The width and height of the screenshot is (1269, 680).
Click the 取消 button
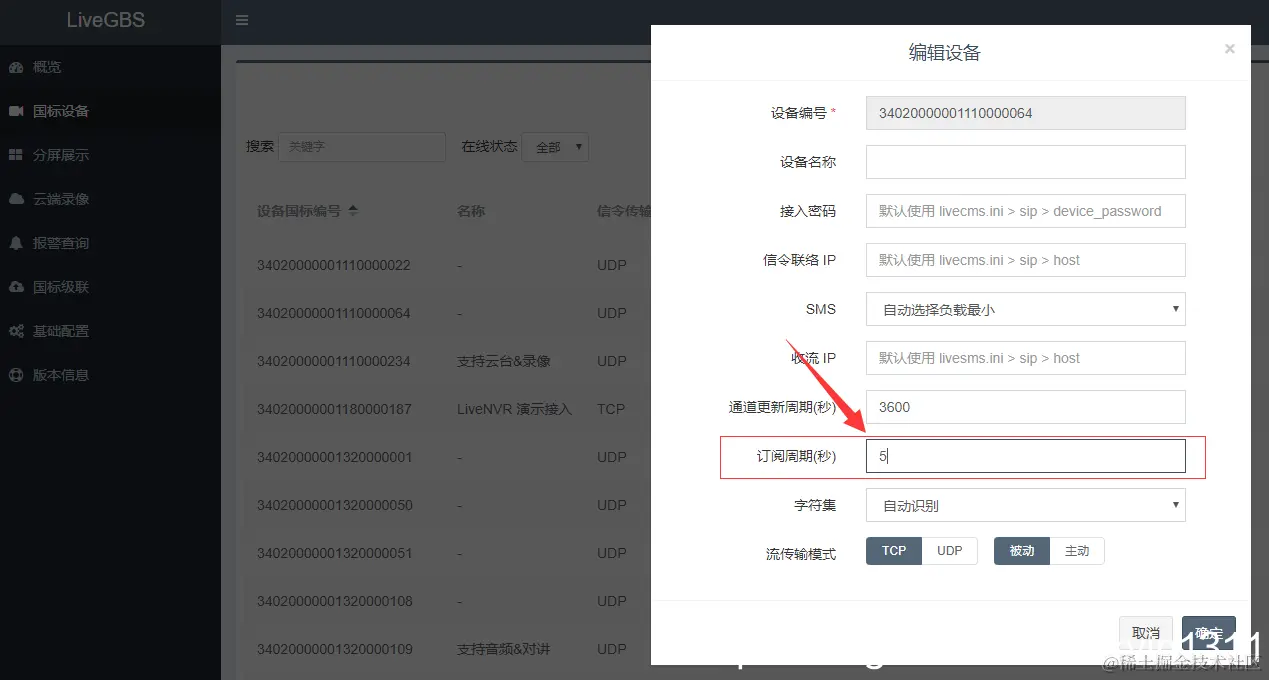pos(1146,633)
